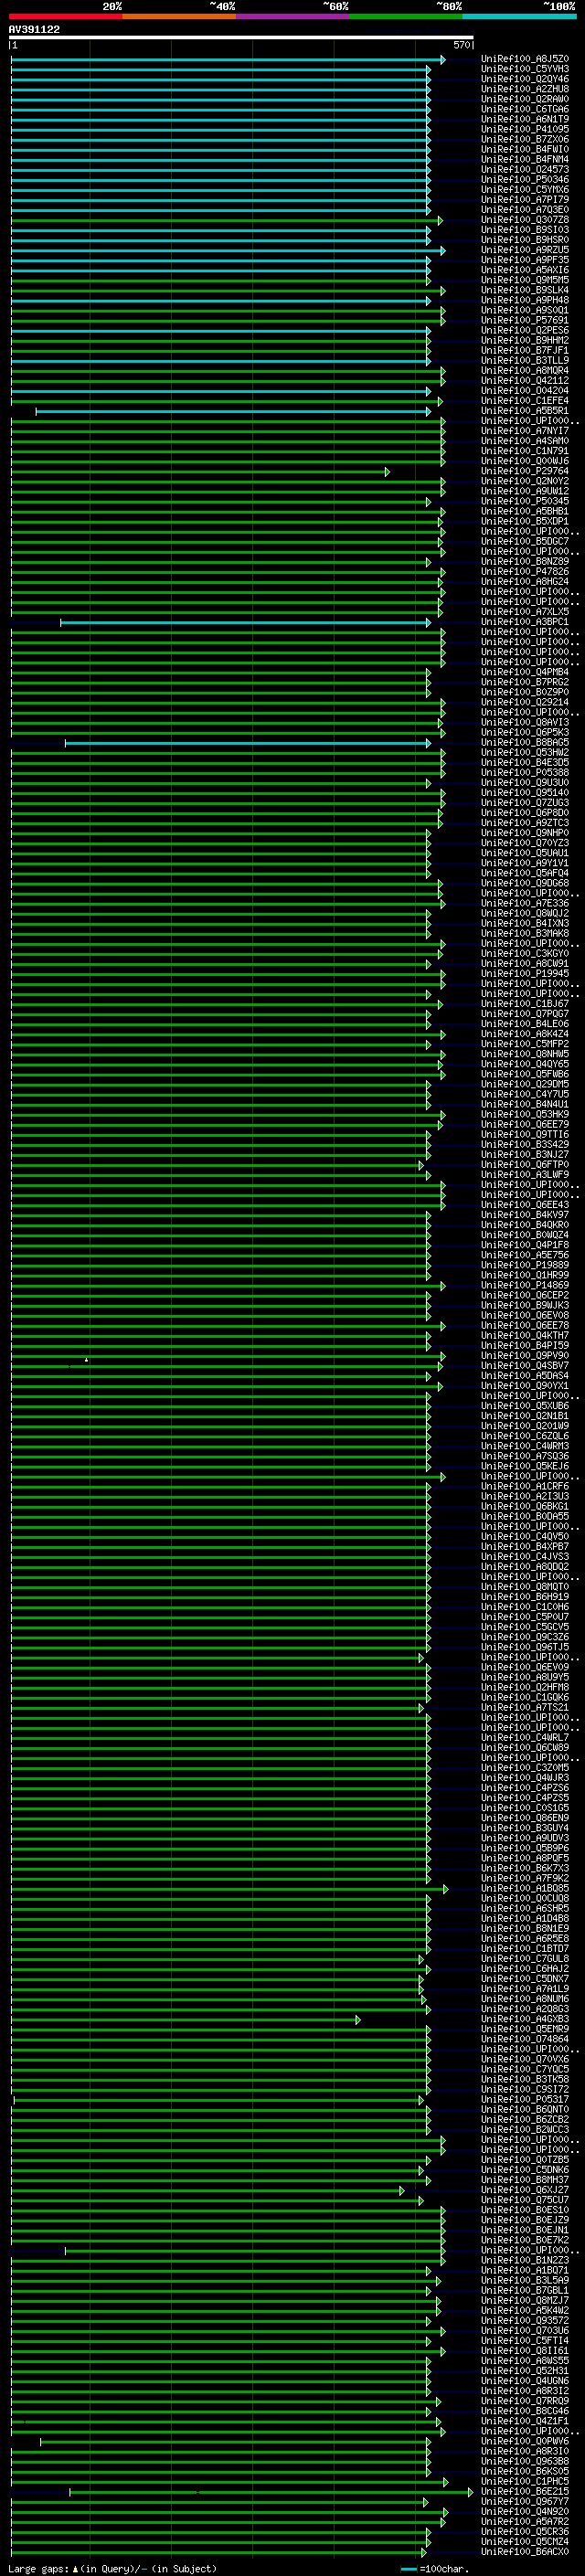585x2576 pixels.
Task: Open the UniRef100_Q2QY46 hit
Action: coord(524,79)
